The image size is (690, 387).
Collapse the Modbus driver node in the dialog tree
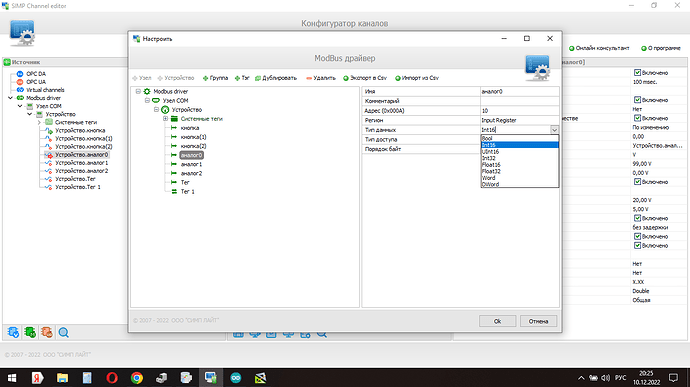pyautogui.click(x=138, y=92)
